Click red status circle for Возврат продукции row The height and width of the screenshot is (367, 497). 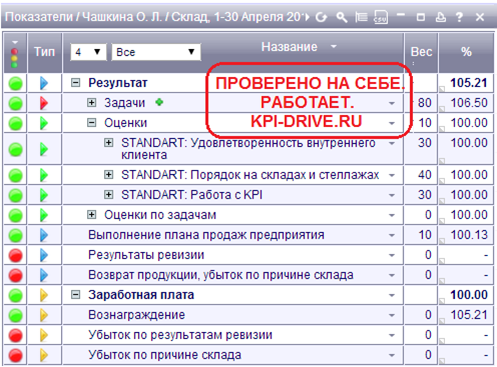pyautogui.click(x=15, y=275)
